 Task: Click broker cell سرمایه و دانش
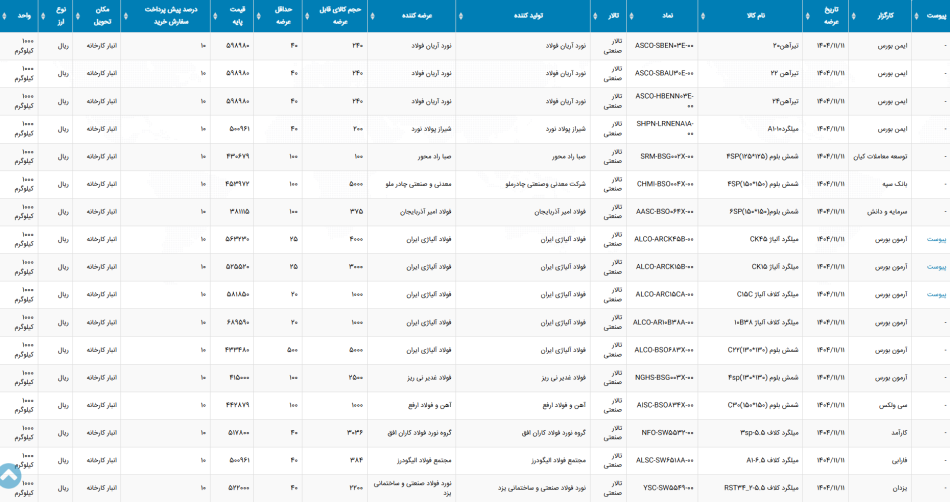coord(887,212)
